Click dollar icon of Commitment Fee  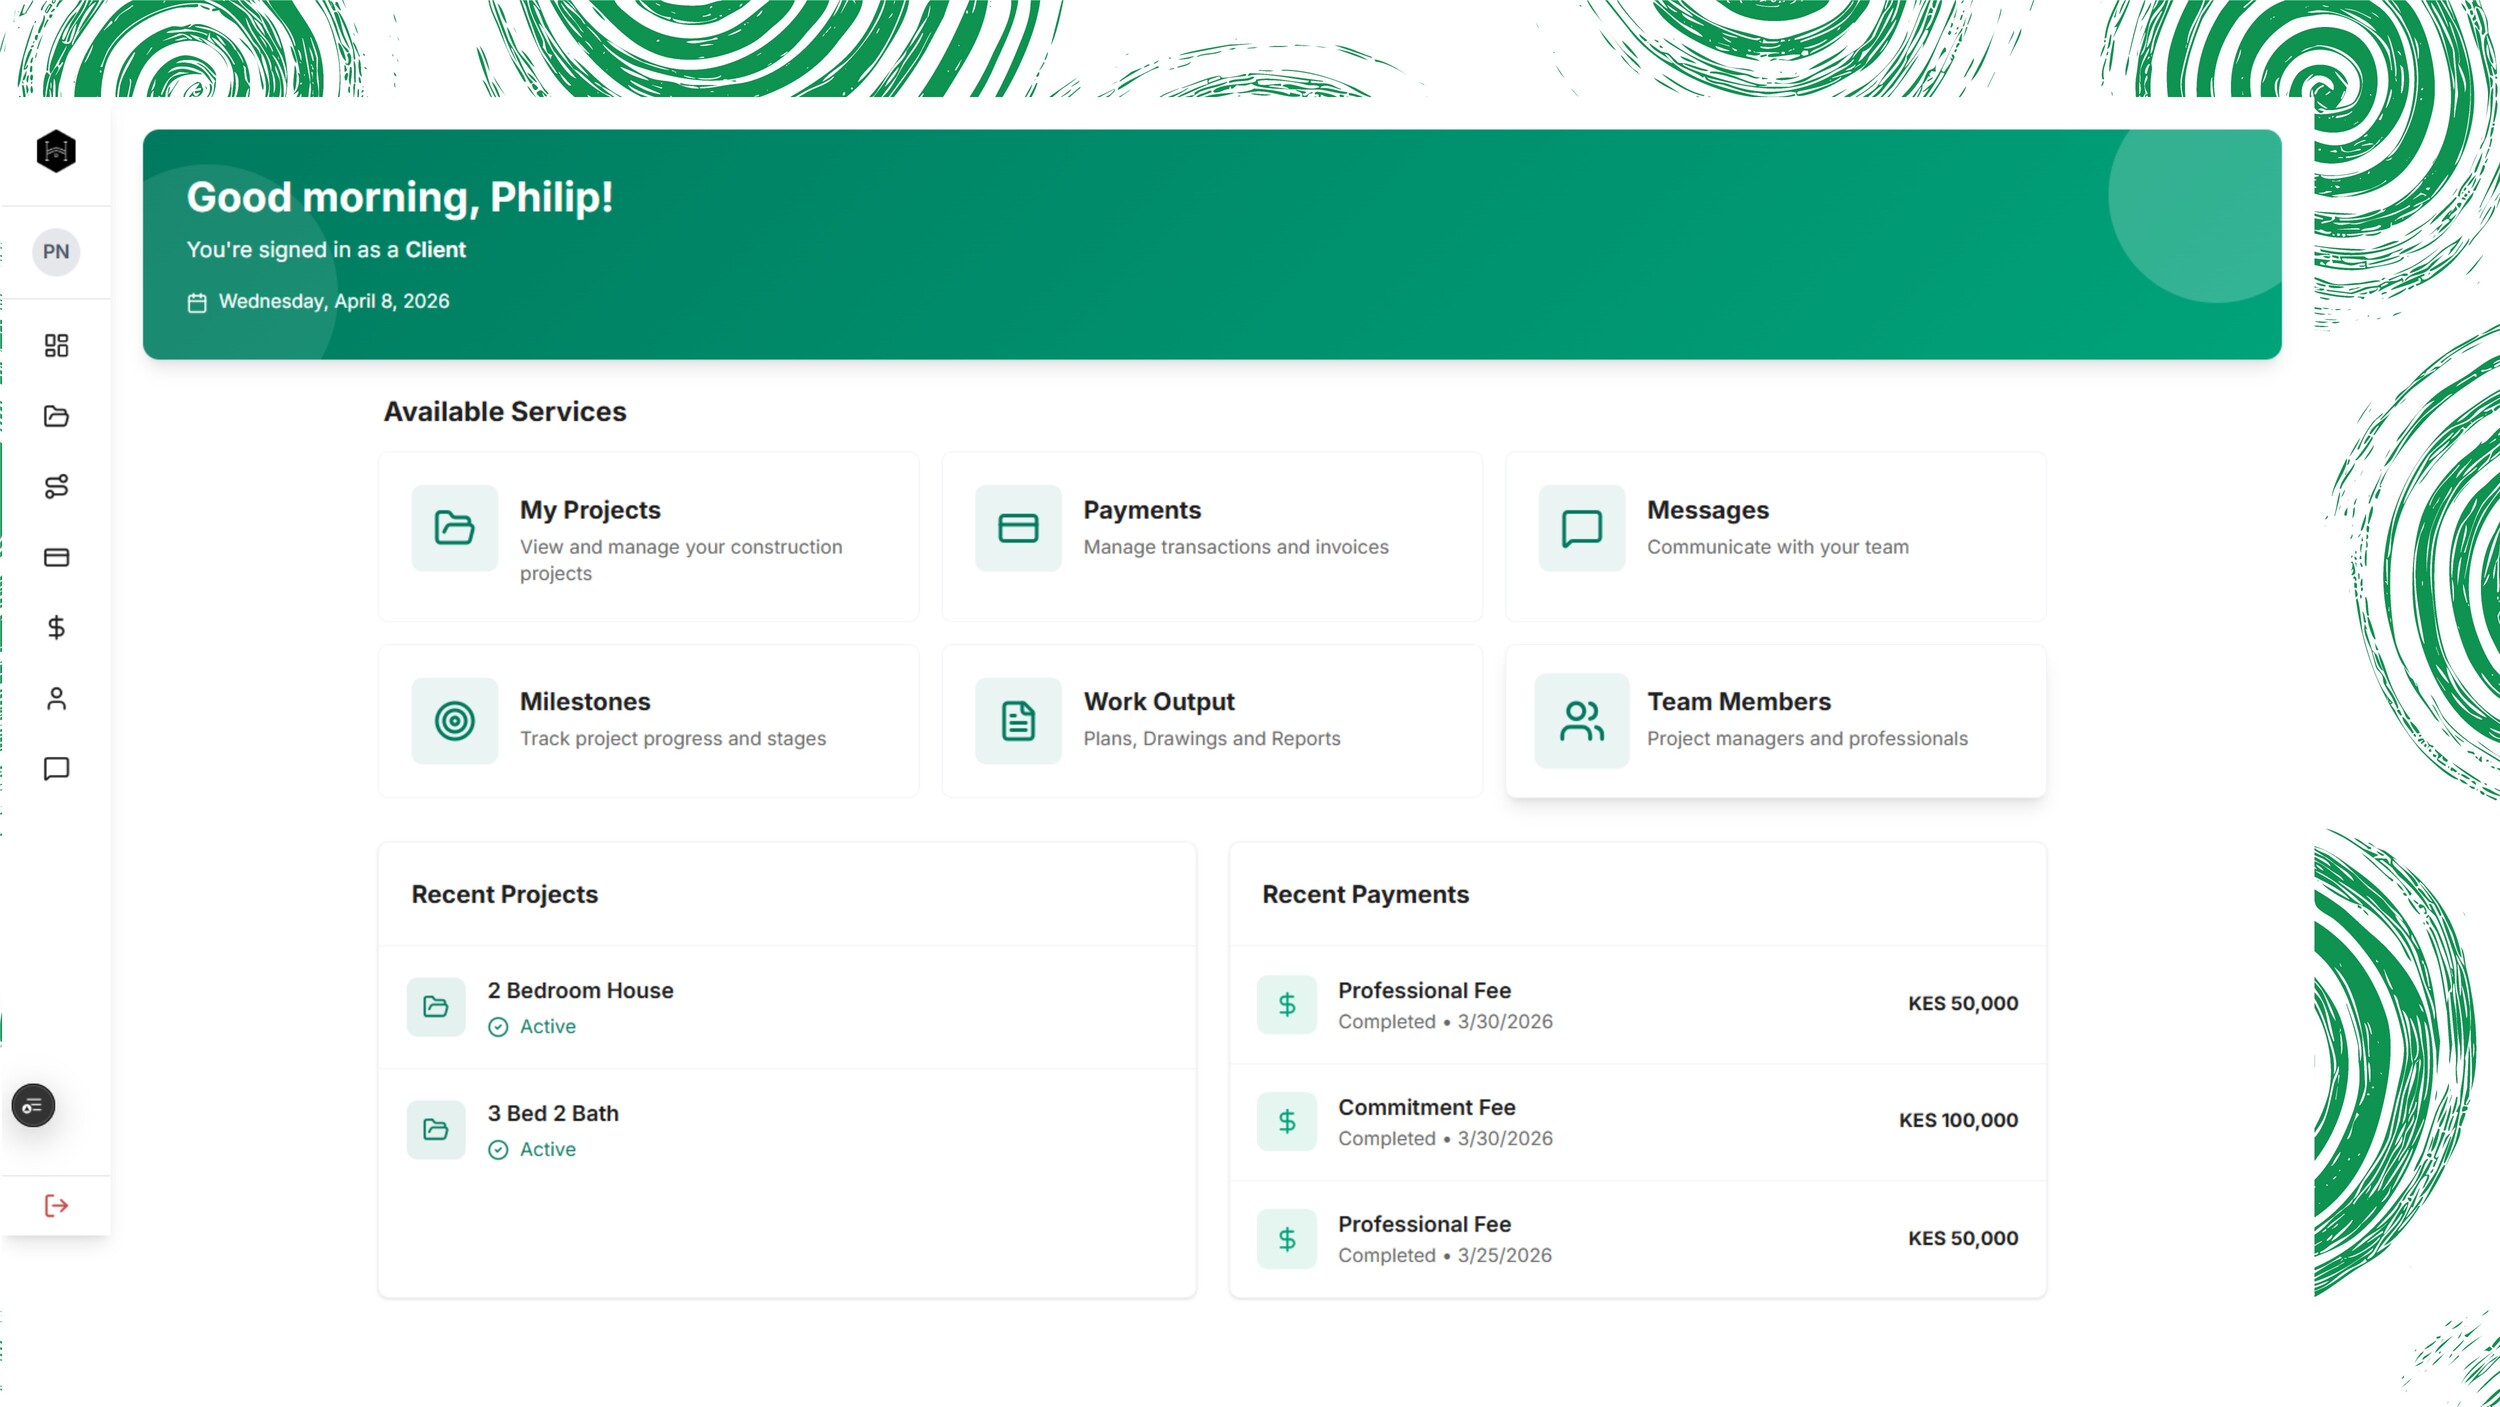click(x=1287, y=1122)
